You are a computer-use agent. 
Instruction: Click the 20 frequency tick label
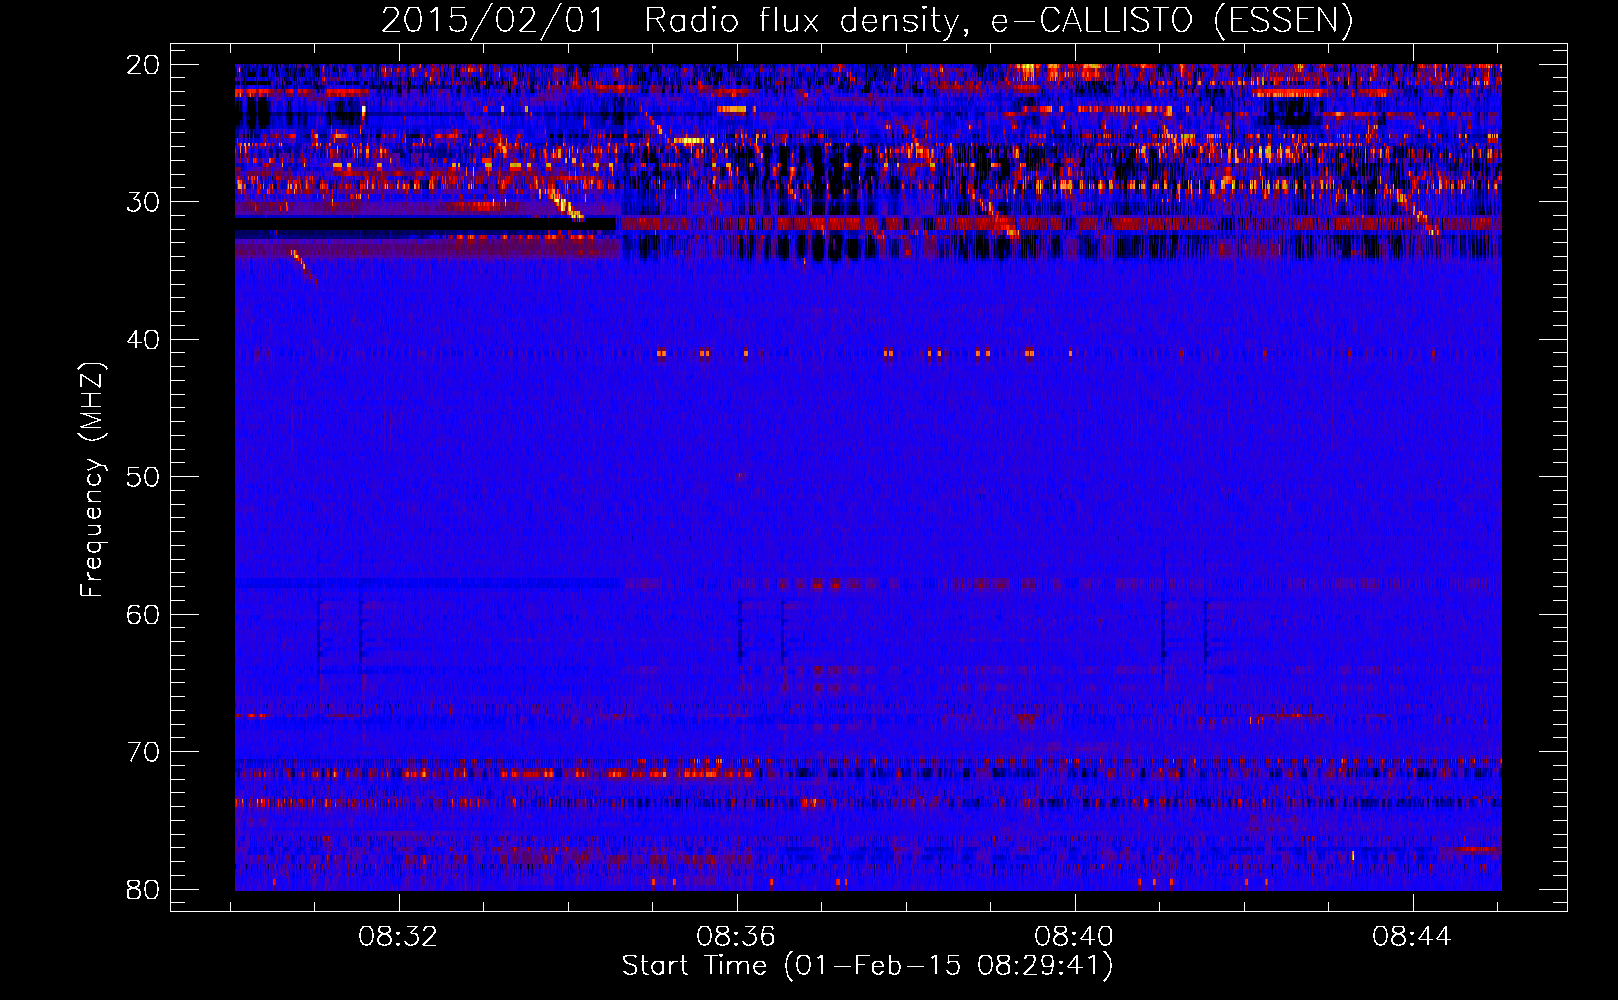click(x=143, y=65)
